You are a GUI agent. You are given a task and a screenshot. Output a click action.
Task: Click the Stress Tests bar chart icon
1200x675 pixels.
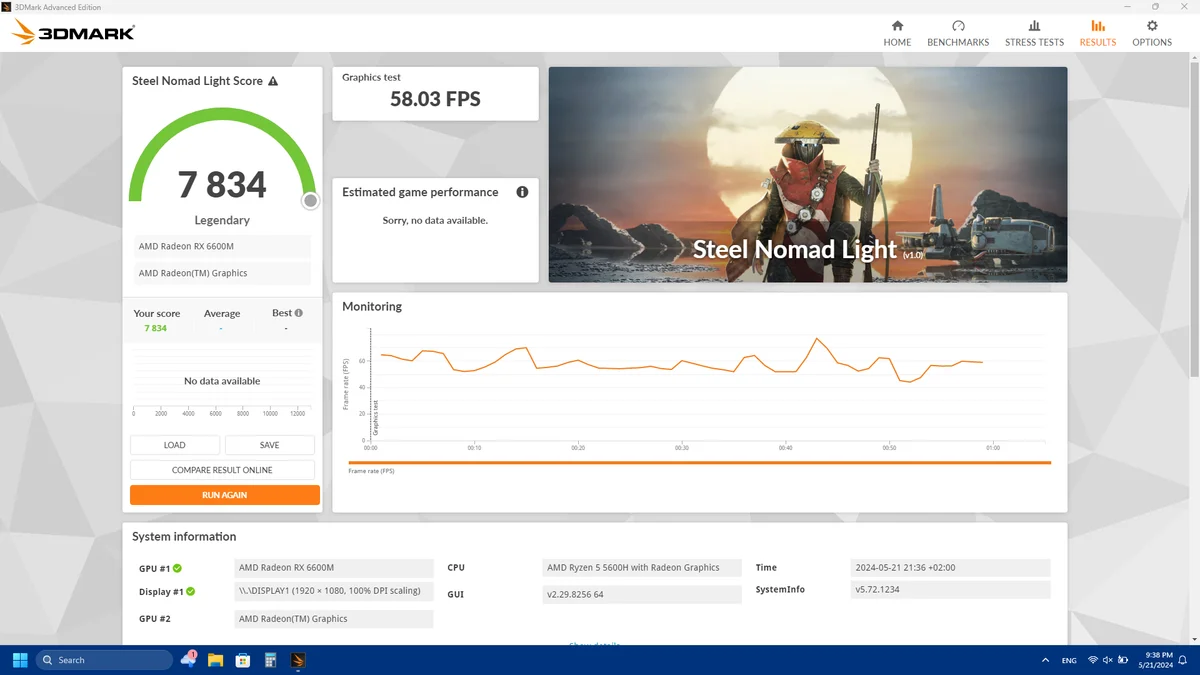pyautogui.click(x=1034, y=27)
